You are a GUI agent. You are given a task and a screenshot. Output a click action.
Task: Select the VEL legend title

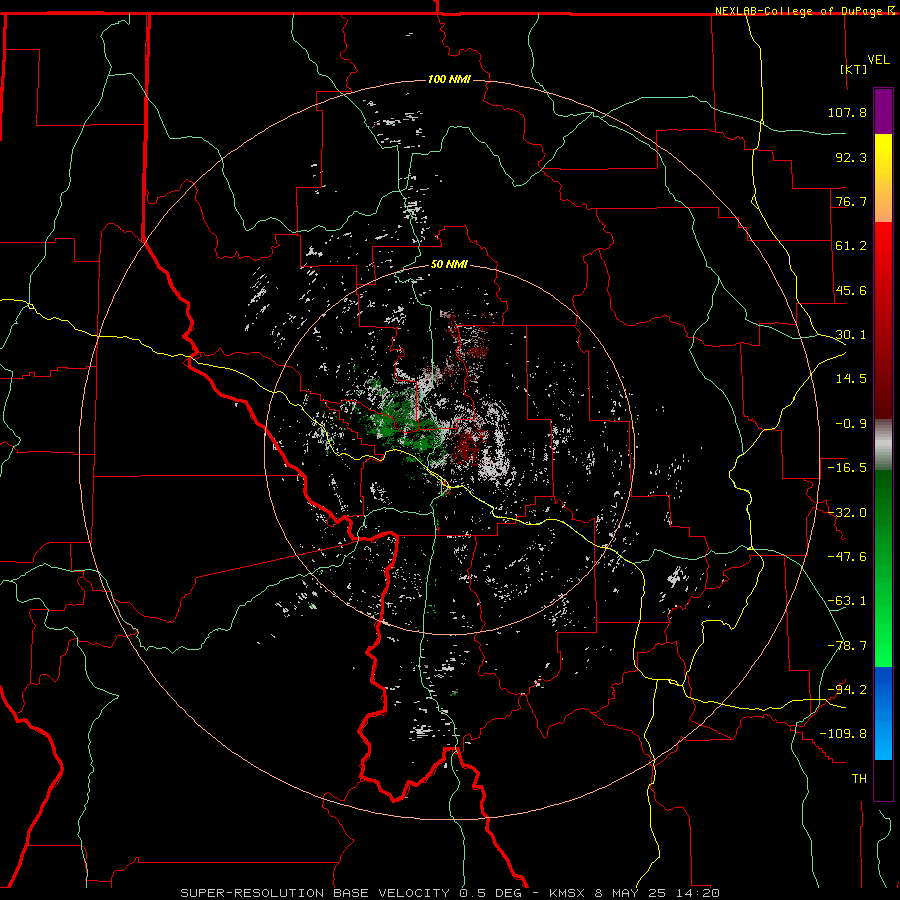click(x=878, y=60)
